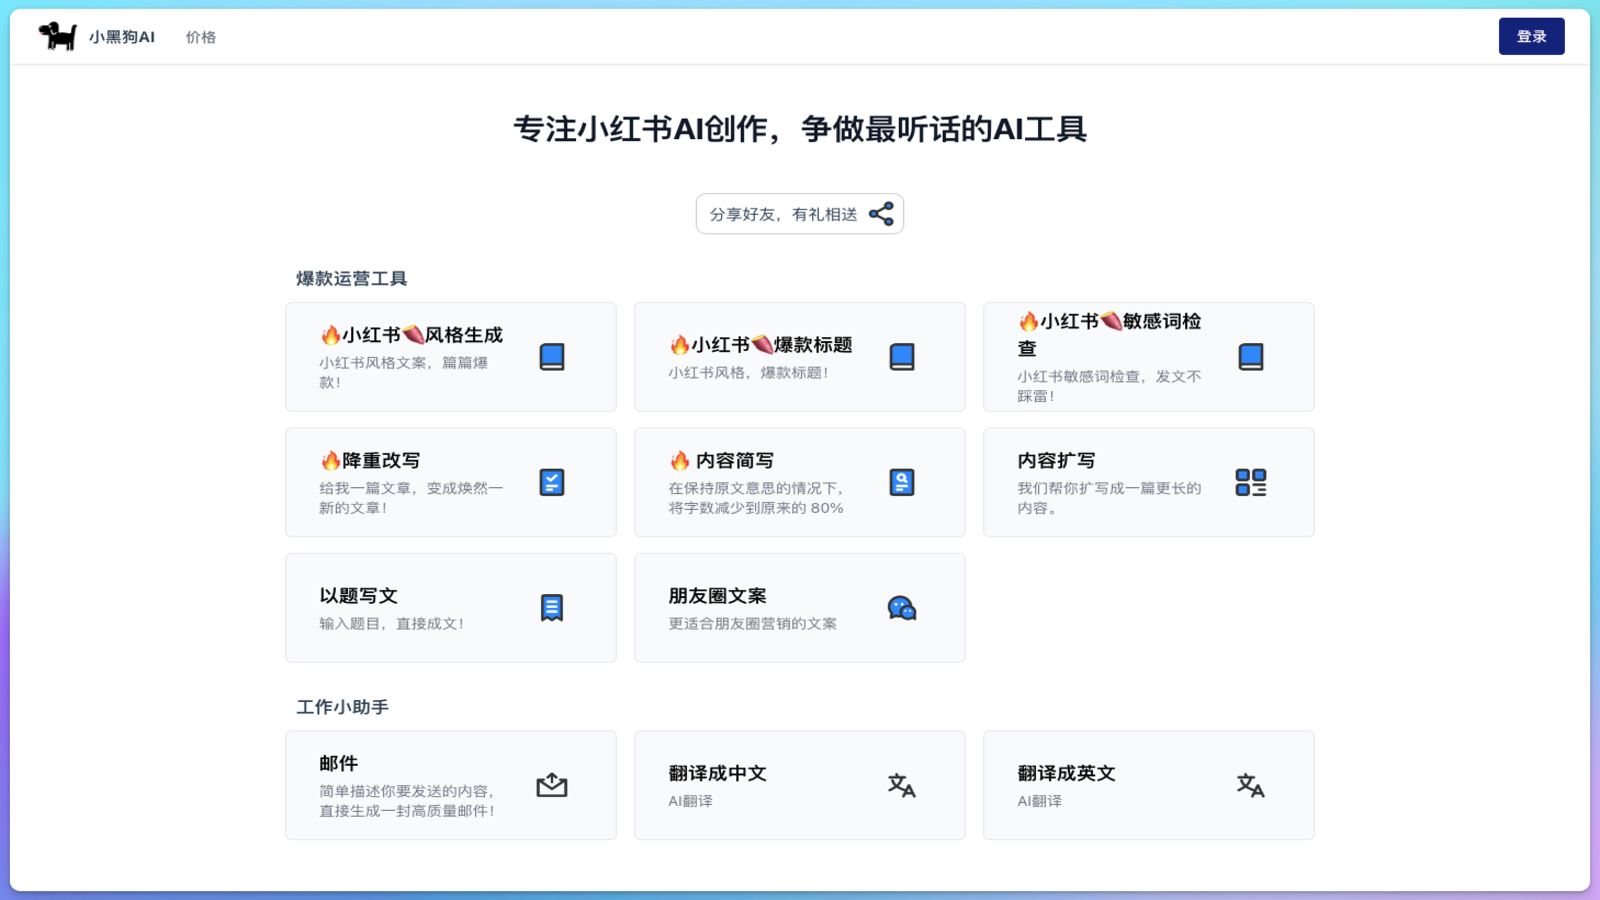
Task: Click description 小红书敏感词检查，发文不踩雷
Action: tap(1110, 386)
